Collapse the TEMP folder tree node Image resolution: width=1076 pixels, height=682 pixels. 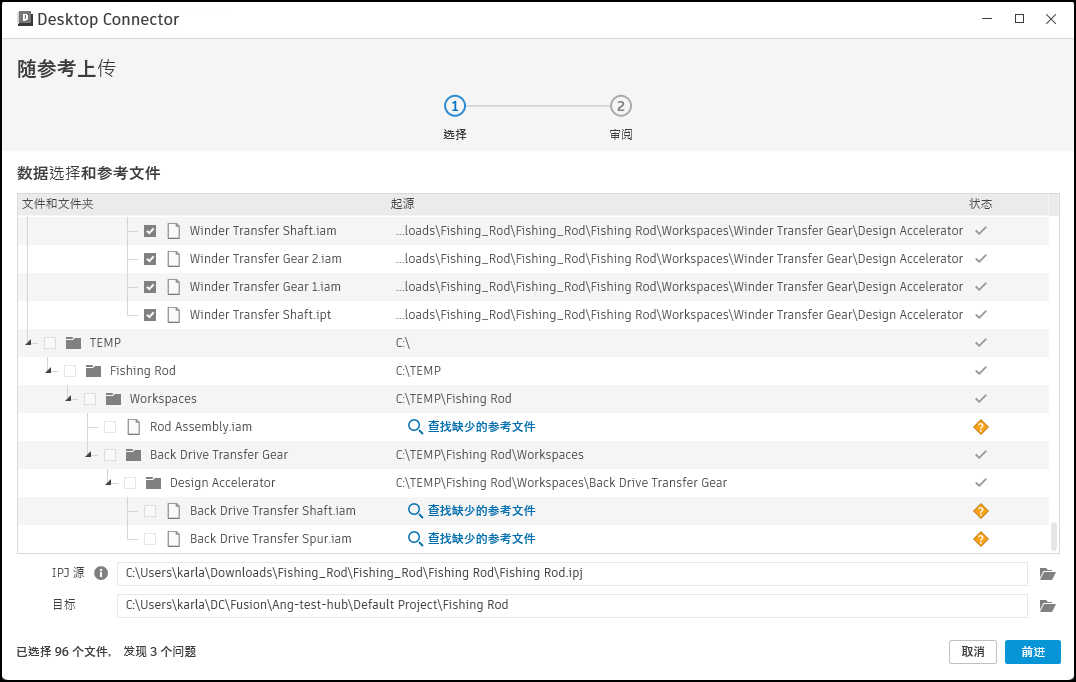point(29,344)
